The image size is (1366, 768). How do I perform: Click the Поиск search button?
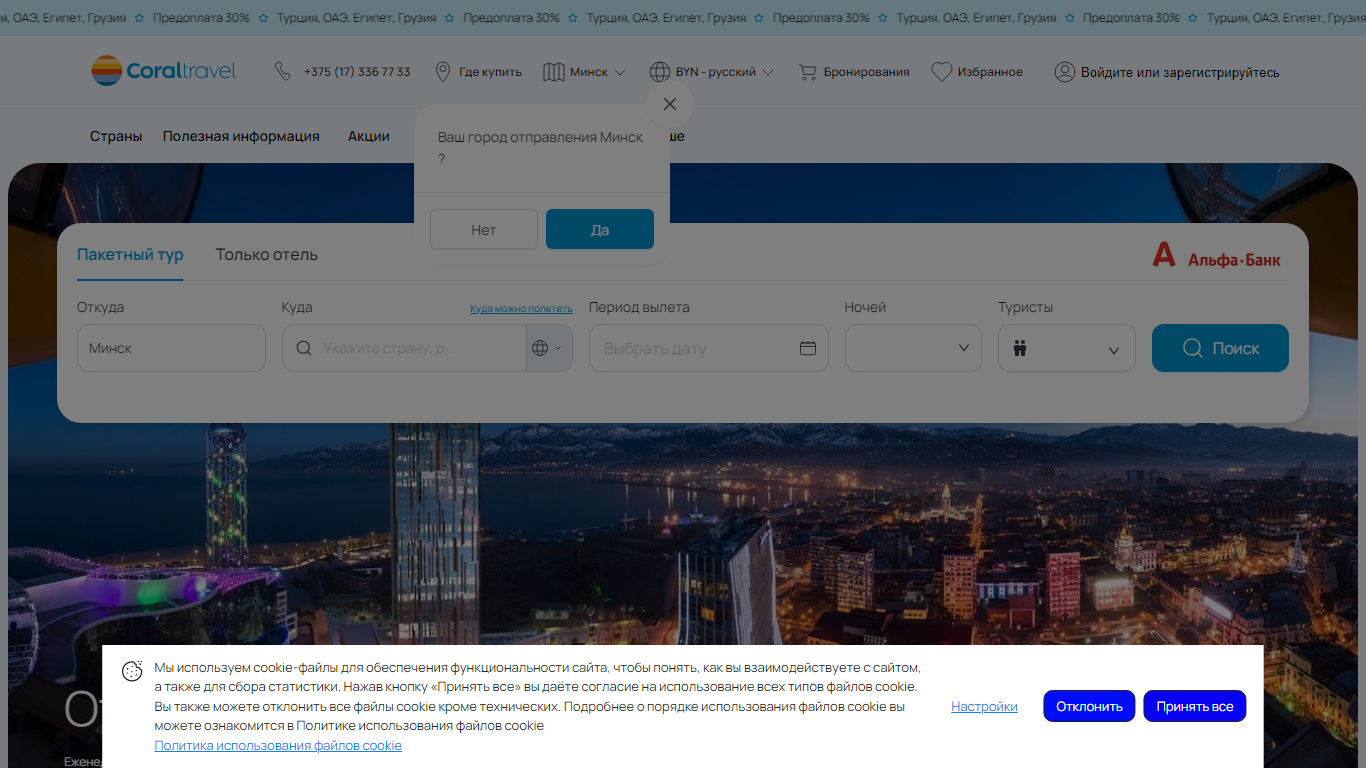[x=1220, y=348]
